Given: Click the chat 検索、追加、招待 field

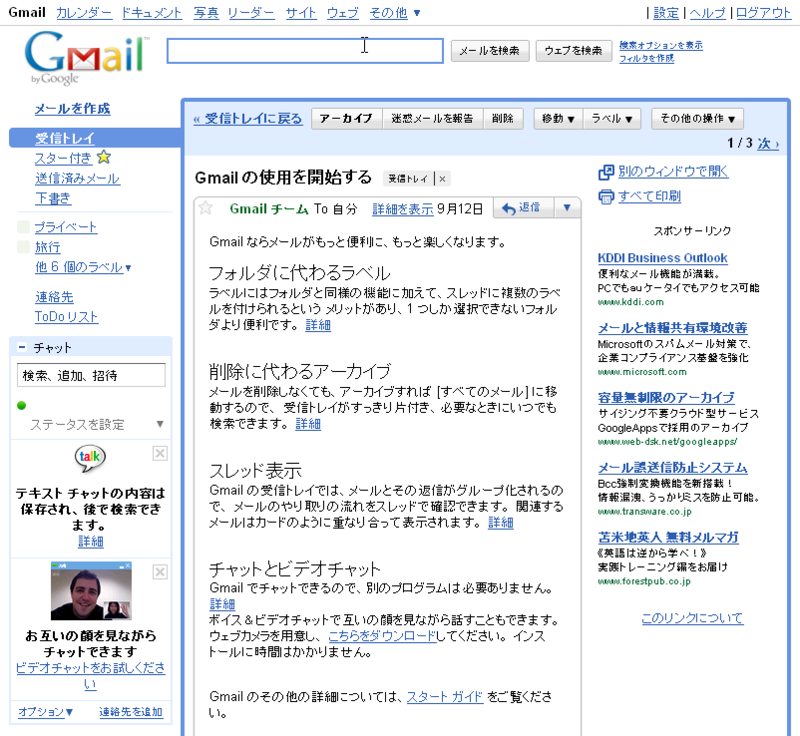Looking at the screenshot, I should [91, 375].
